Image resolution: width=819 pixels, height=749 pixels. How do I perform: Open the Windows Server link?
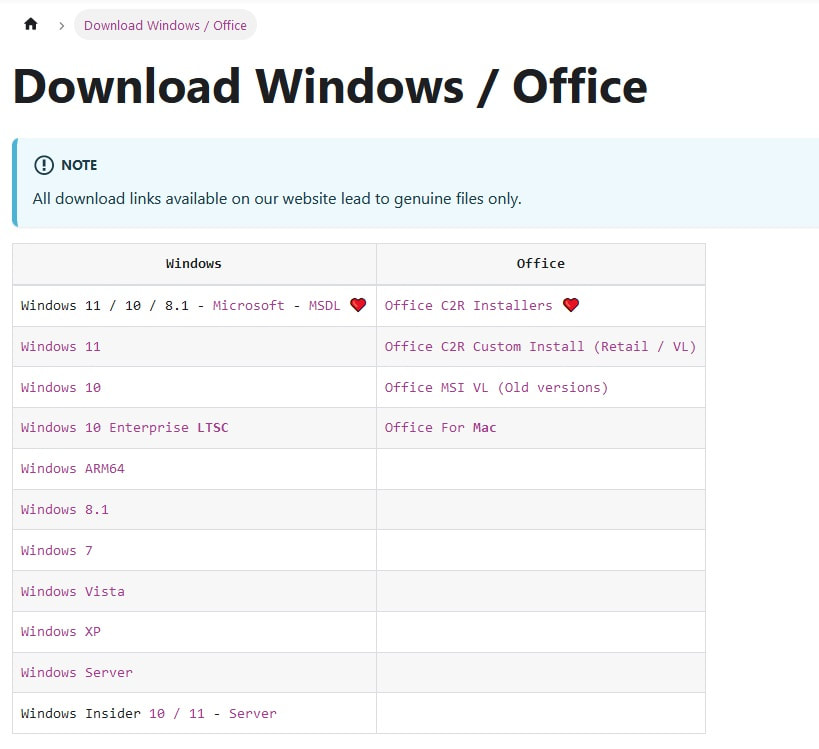pyautogui.click(x=77, y=672)
